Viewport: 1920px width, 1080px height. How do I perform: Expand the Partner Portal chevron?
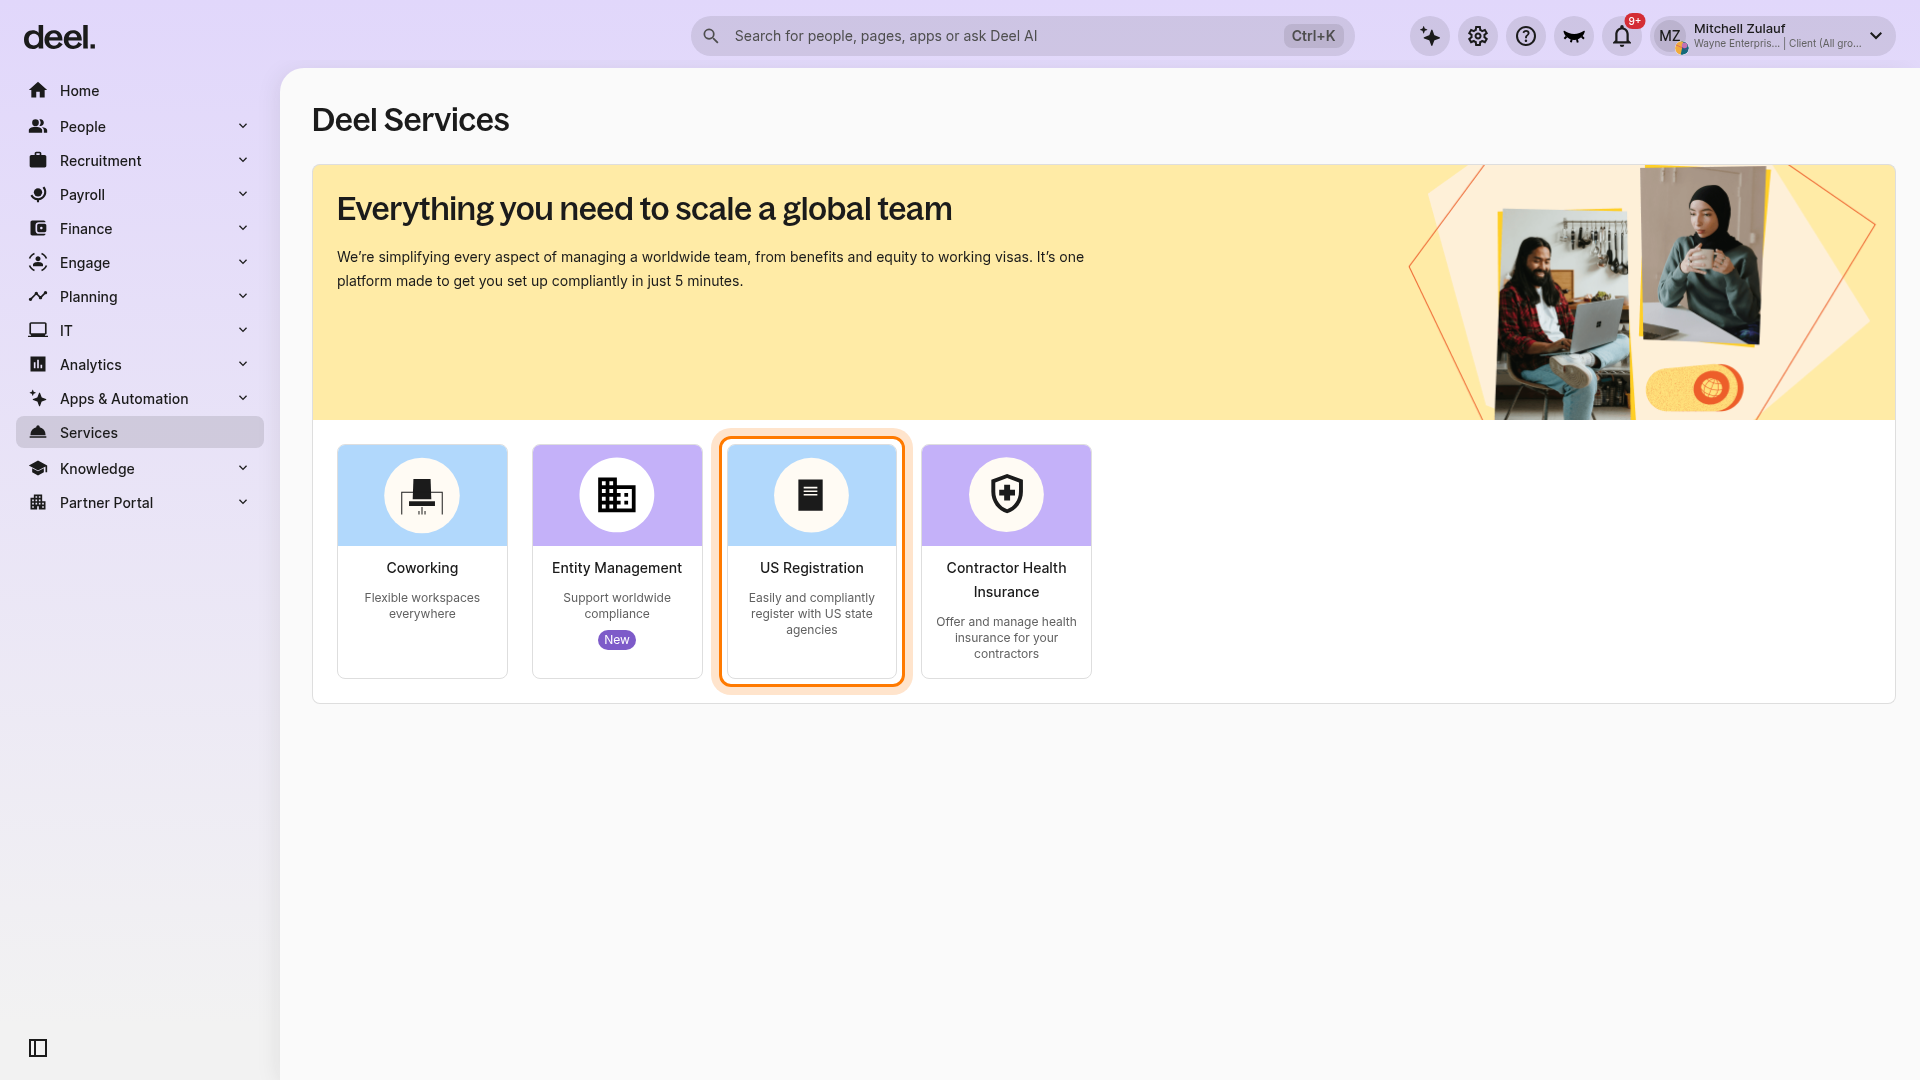point(243,502)
